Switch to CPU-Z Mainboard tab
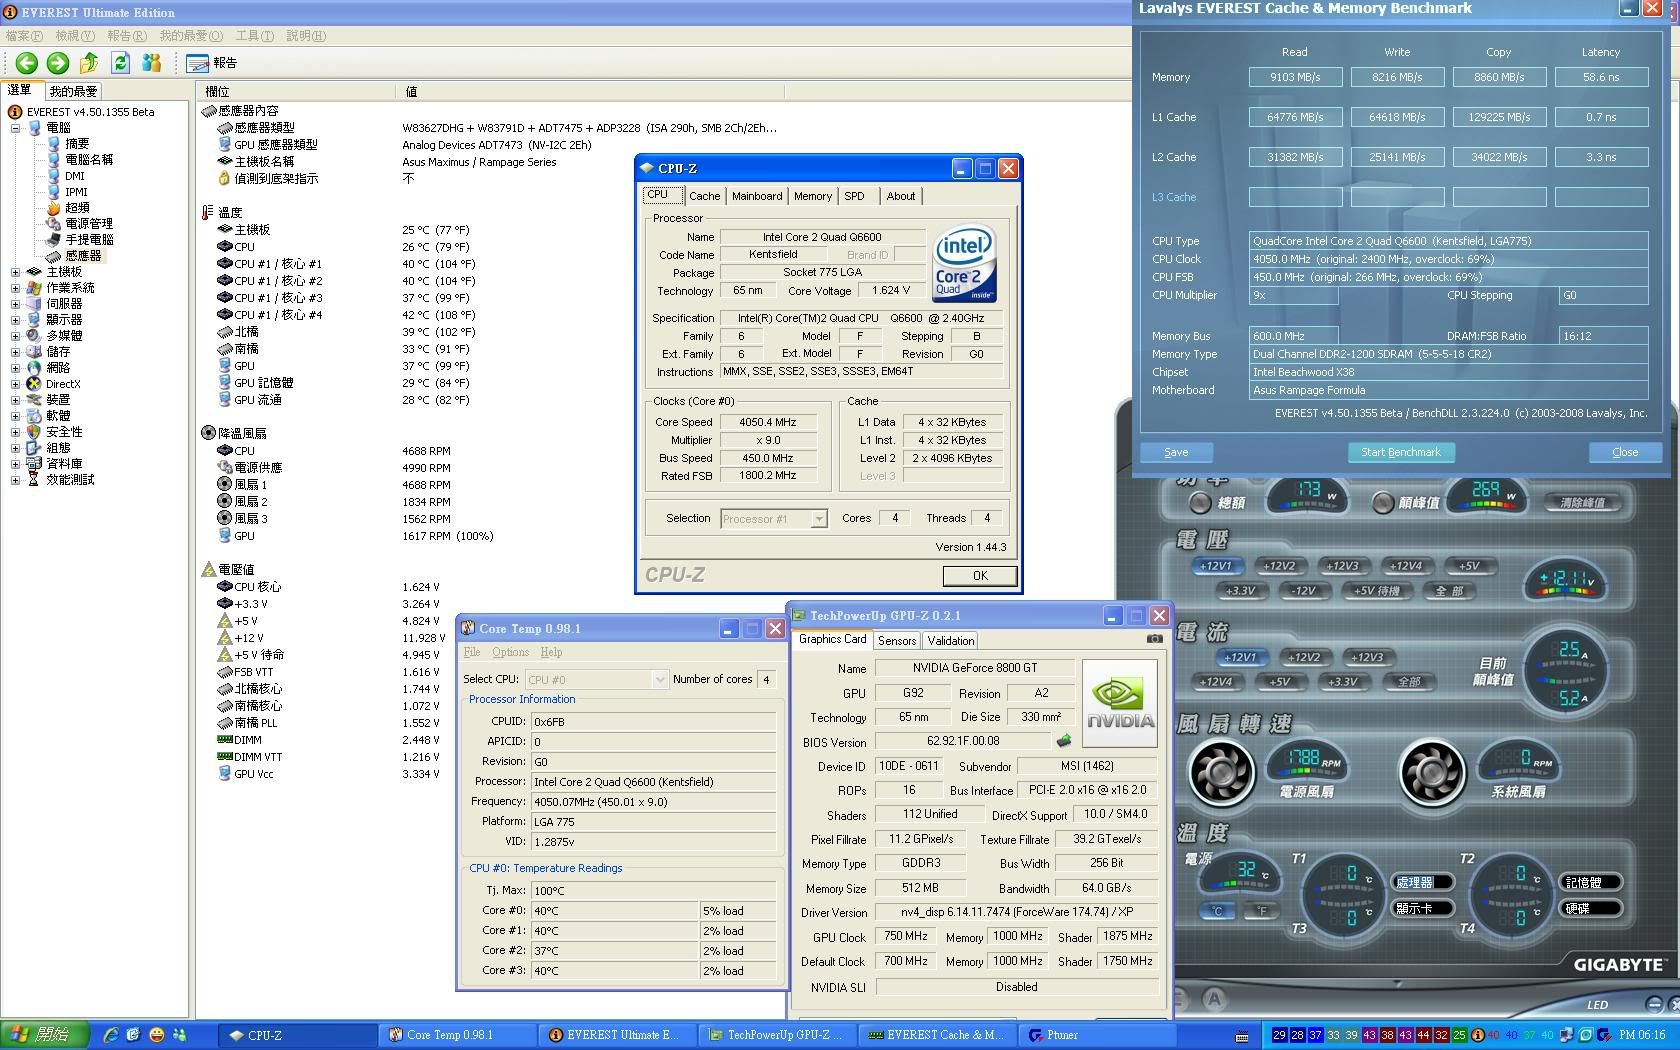Screen dimensions: 1680x1050 pyautogui.click(x=757, y=196)
